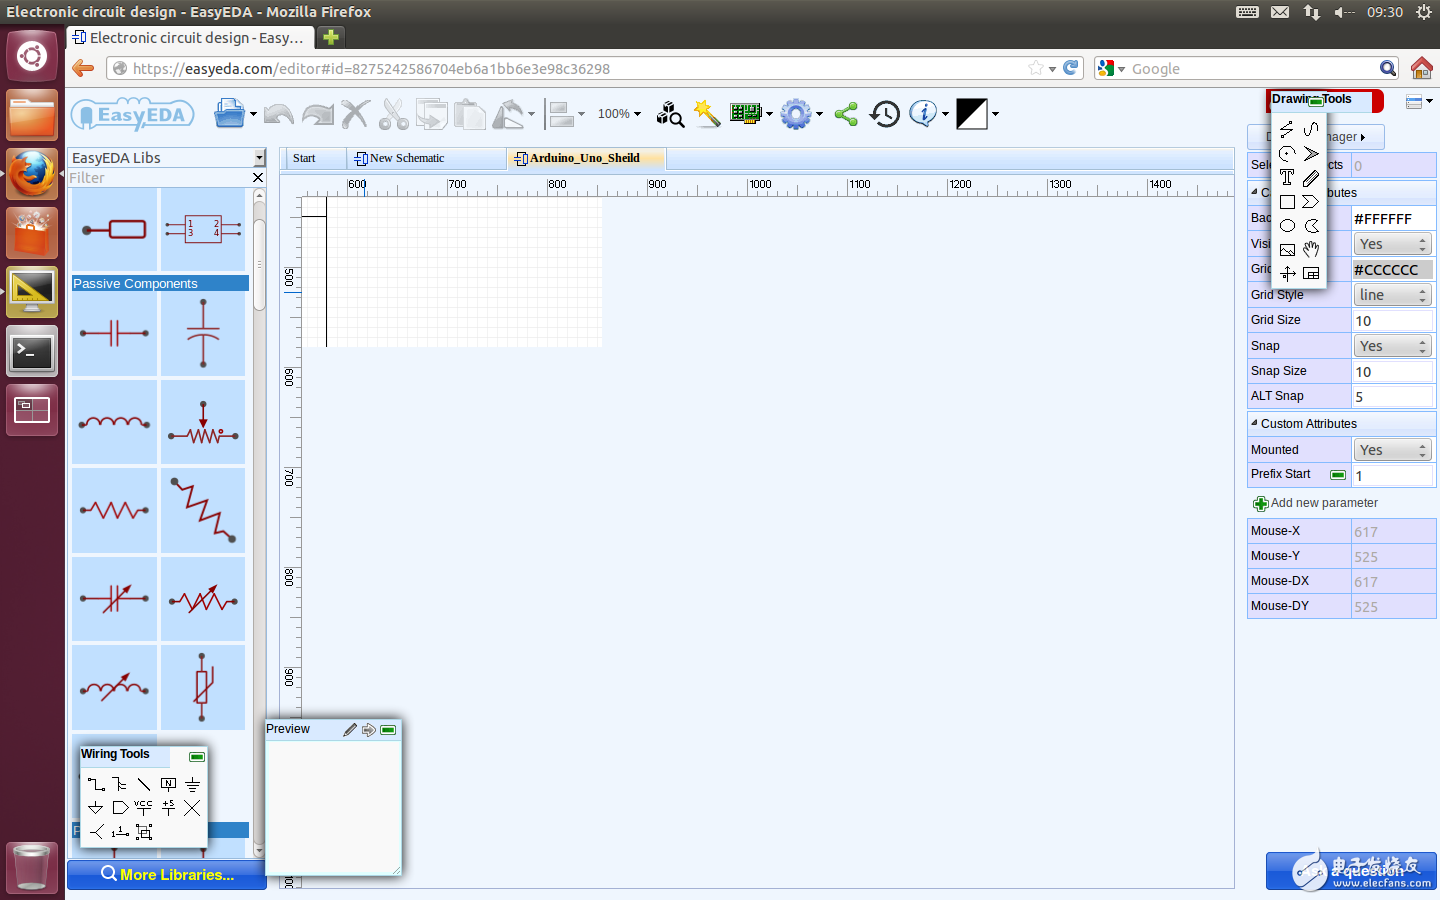The height and width of the screenshot is (900, 1440).
Task: Select the Ellipse drawing tool
Action: [1287, 226]
